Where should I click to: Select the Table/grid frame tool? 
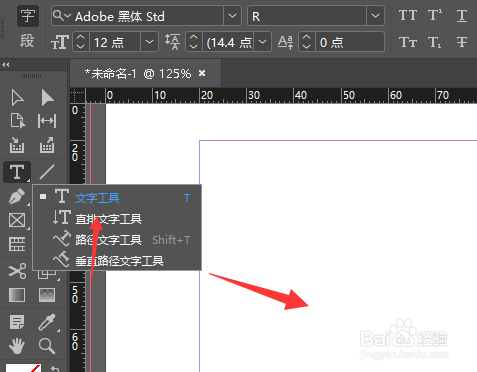[x=17, y=244]
